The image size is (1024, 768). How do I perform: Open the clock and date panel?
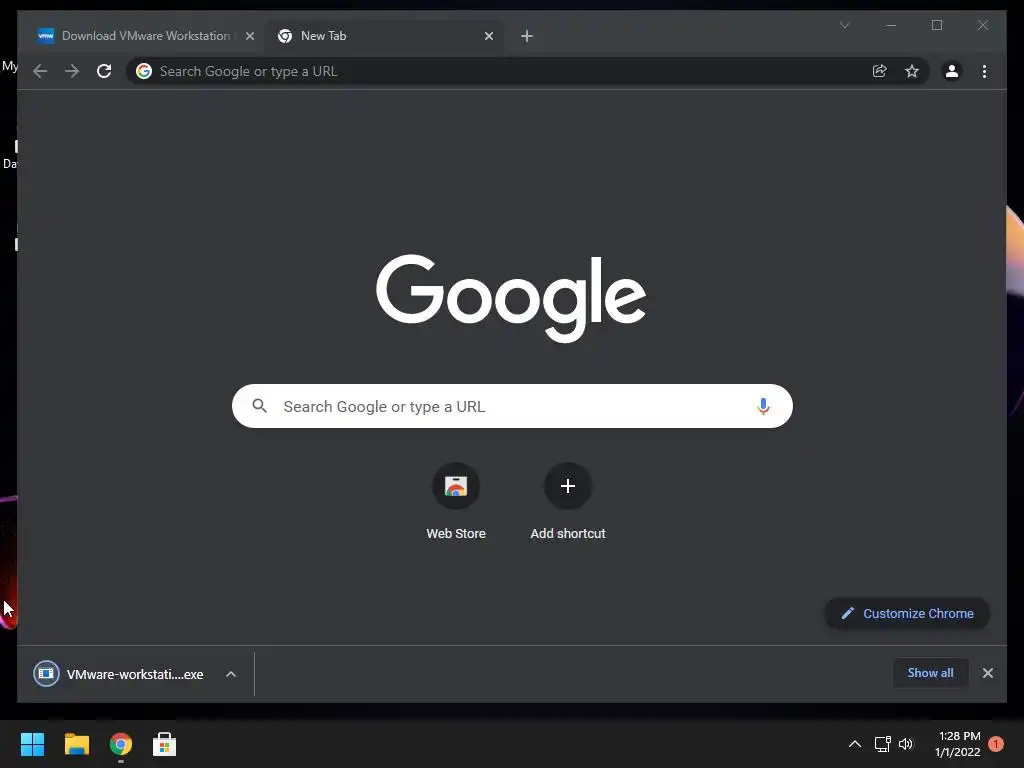coord(958,744)
